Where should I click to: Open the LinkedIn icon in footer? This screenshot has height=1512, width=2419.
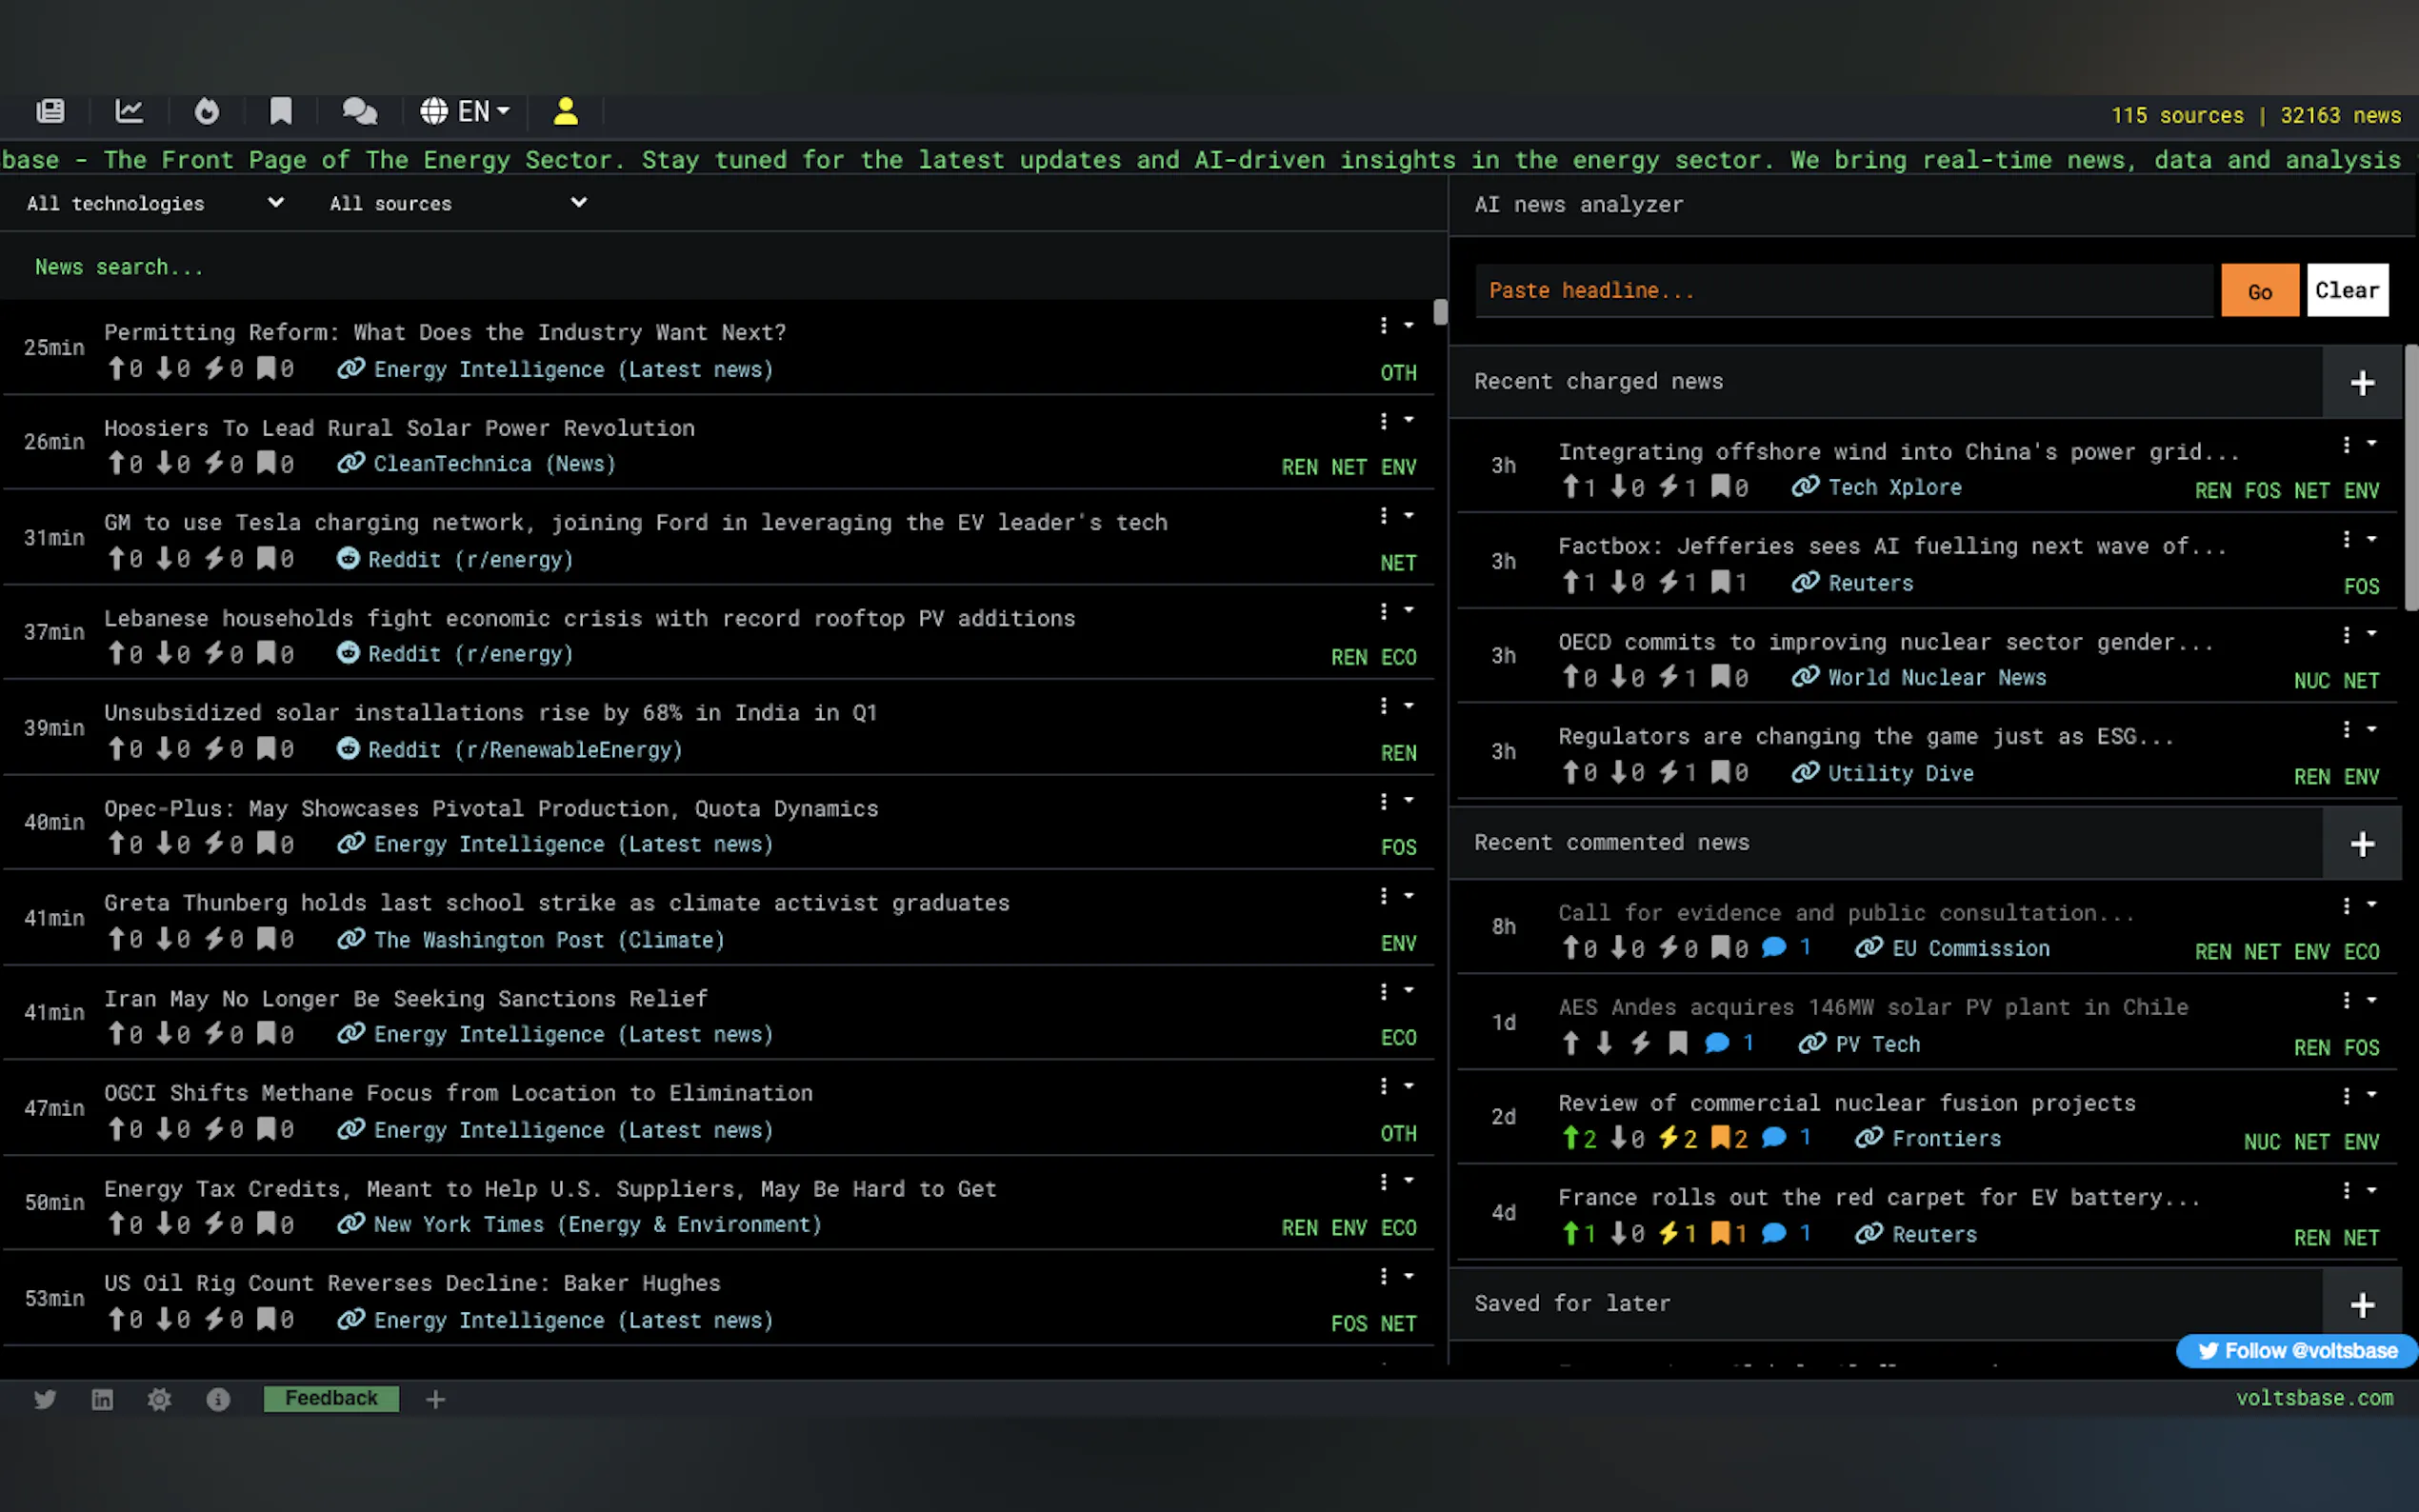coord(102,1399)
